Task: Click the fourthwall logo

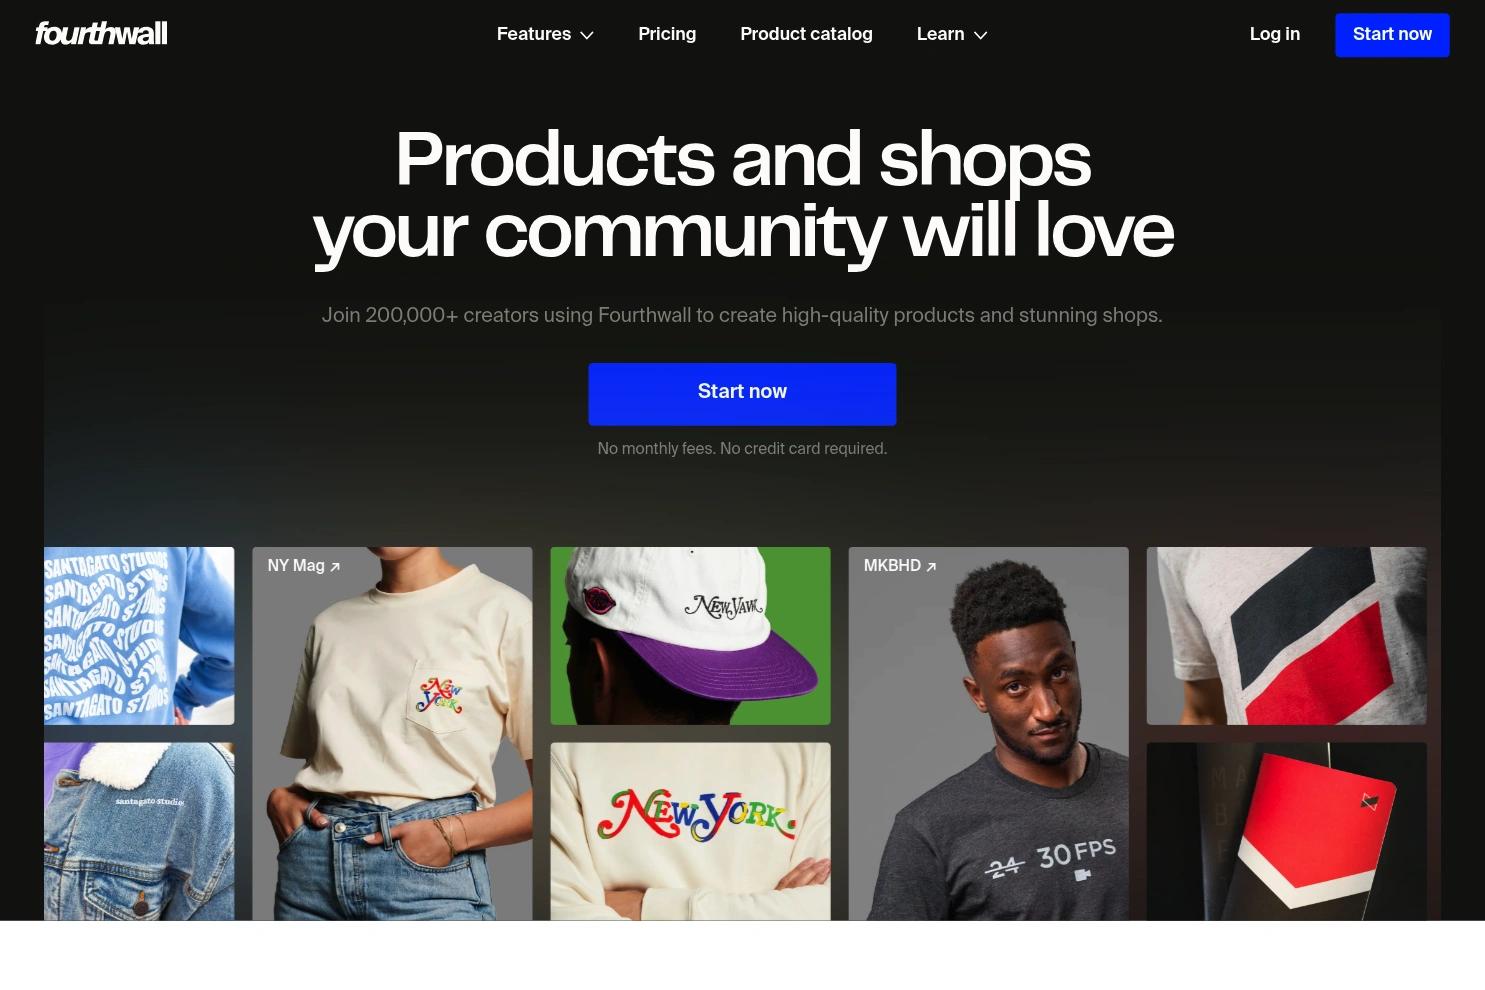Action: (x=101, y=34)
